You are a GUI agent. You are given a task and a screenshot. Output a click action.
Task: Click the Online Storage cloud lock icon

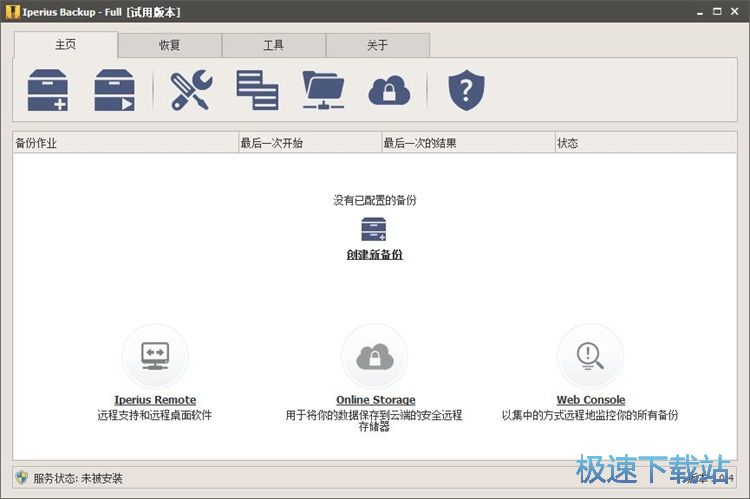point(375,356)
